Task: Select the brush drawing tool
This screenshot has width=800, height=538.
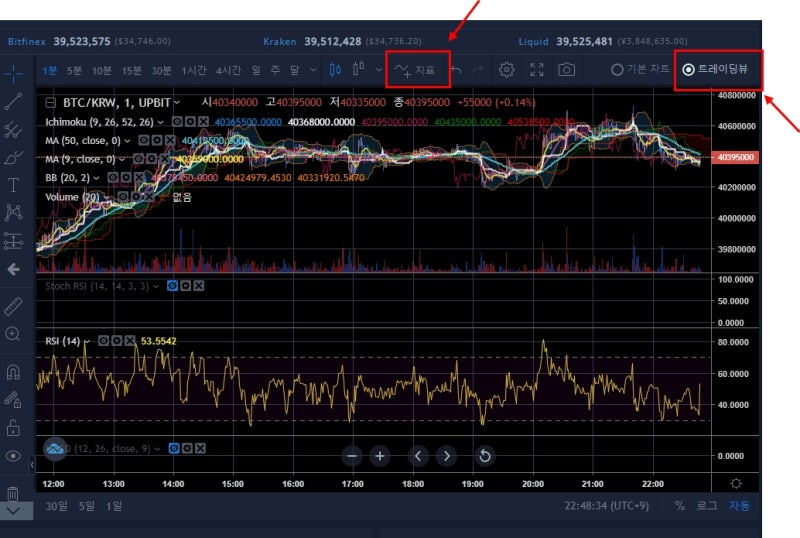Action: pos(13,158)
